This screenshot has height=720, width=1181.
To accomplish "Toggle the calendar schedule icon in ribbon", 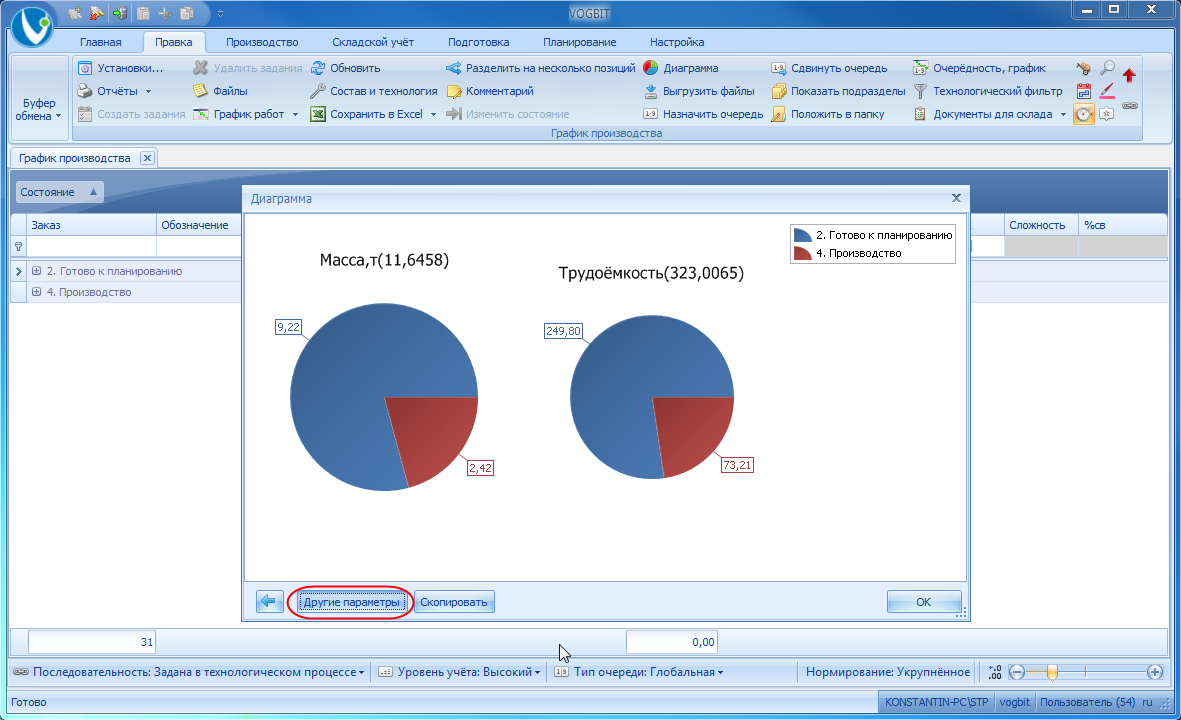I will click(1083, 91).
